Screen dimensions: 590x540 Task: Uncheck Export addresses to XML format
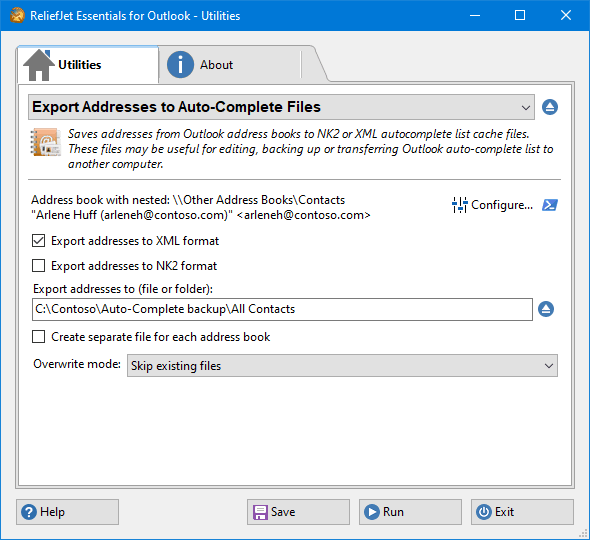[38, 241]
